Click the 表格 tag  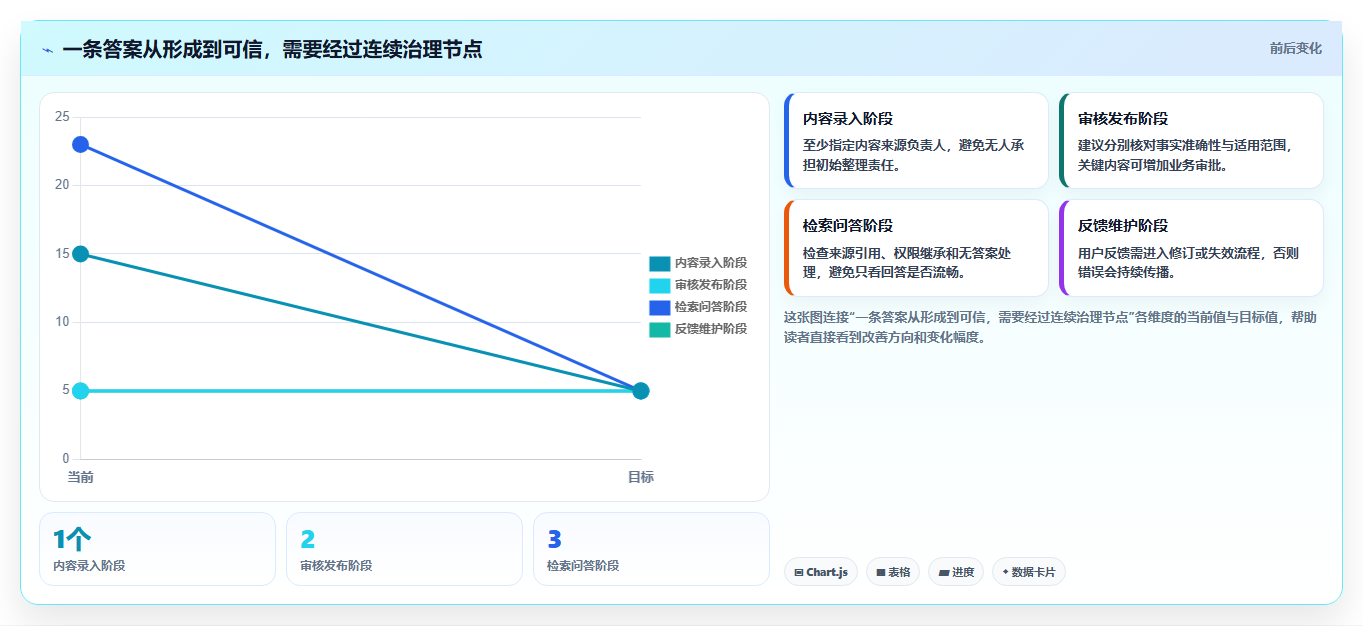[x=893, y=572]
